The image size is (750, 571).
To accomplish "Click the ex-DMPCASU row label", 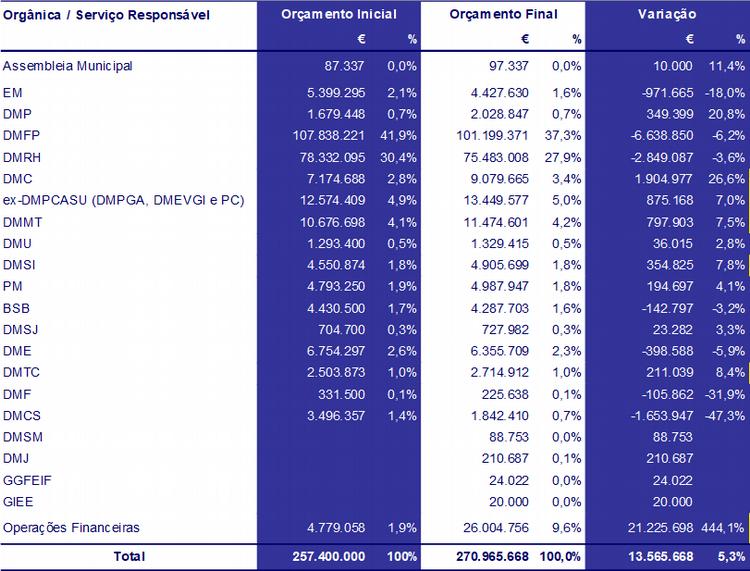I will pyautogui.click(x=124, y=201).
